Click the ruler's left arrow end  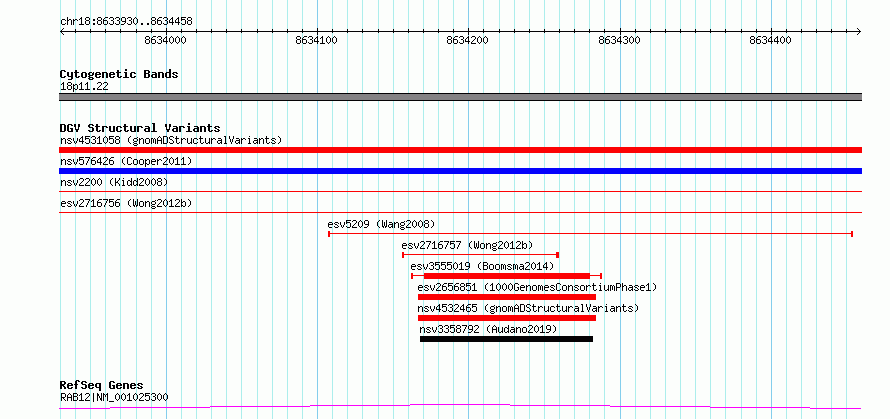62,32
